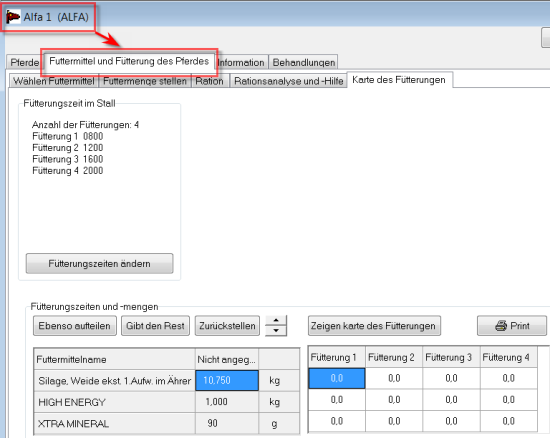
Task: Click the Fütterung 4 column header
Action: pyautogui.click(x=508, y=357)
